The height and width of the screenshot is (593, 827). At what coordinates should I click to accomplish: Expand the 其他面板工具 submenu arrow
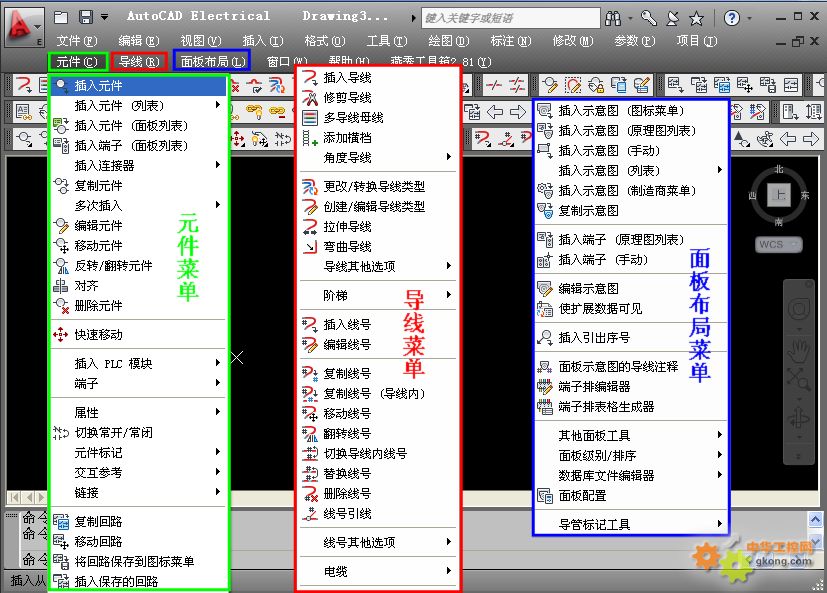(x=720, y=435)
